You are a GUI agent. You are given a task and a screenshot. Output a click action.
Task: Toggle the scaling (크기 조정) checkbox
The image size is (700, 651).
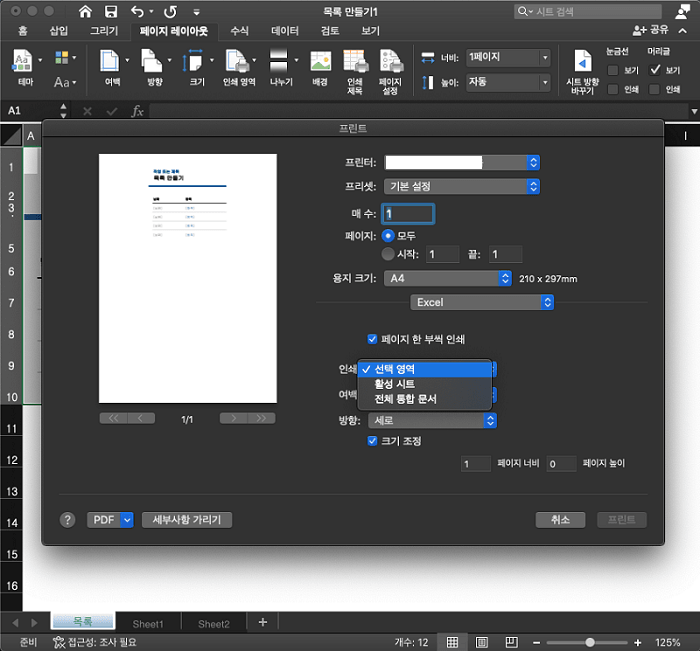coord(372,441)
